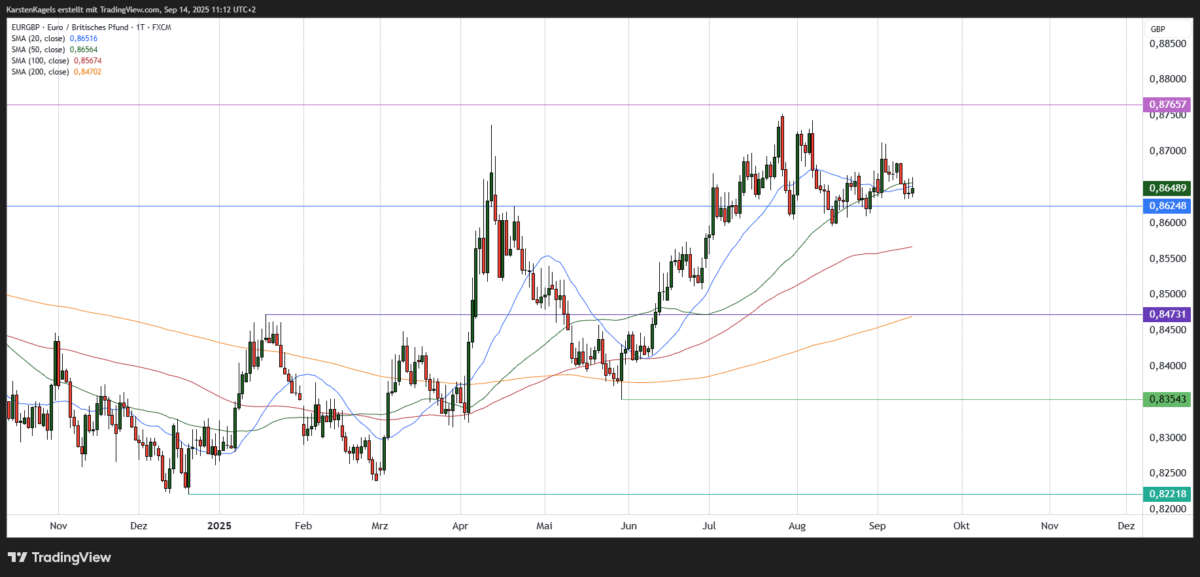Viewport: 1200px width, 577px height.
Task: Click the green 0,83543 price label
Action: 1167,400
